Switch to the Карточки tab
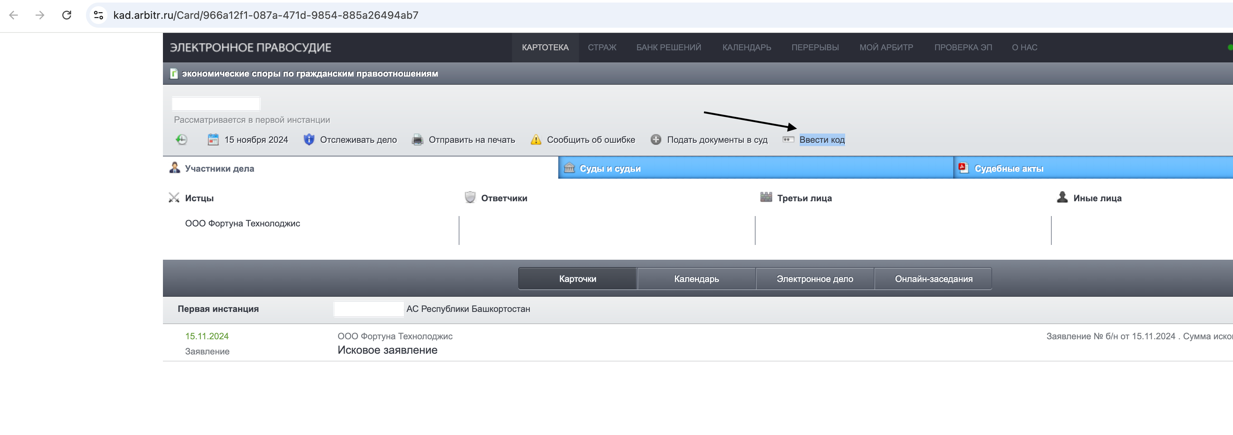The image size is (1233, 435). [577, 279]
